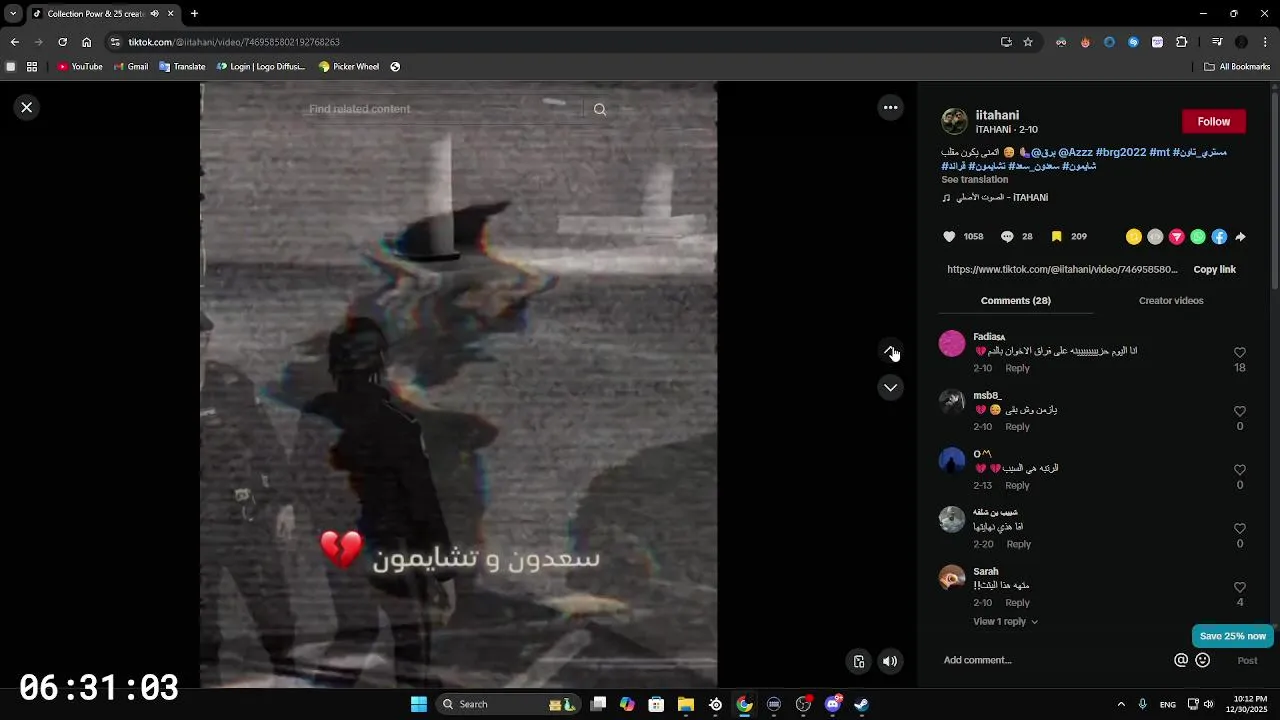Click the yellow repost share icon
The width and height of the screenshot is (1280, 720).
[x=1133, y=237]
